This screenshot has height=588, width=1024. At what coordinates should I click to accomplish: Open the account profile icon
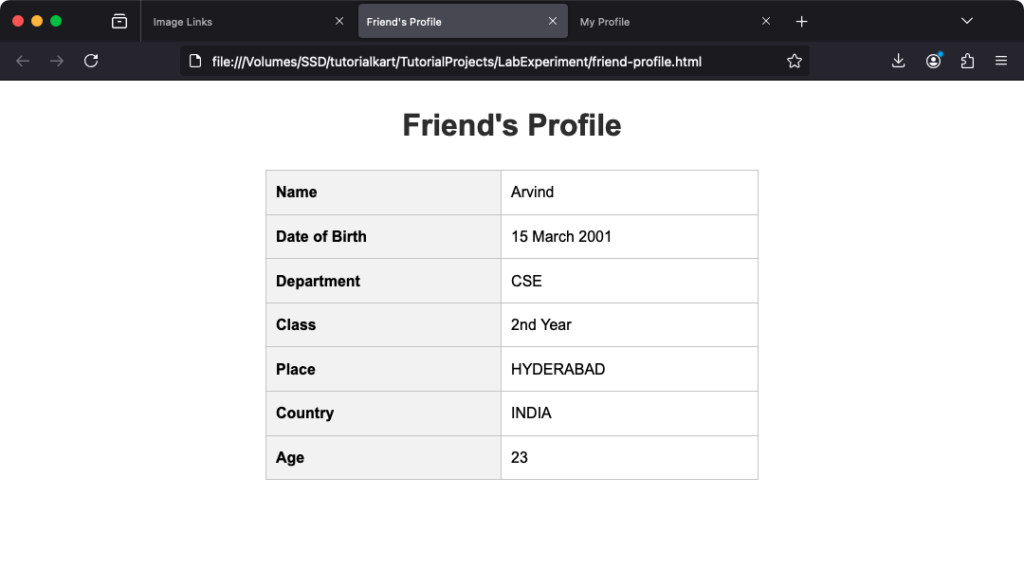pyautogui.click(x=933, y=61)
